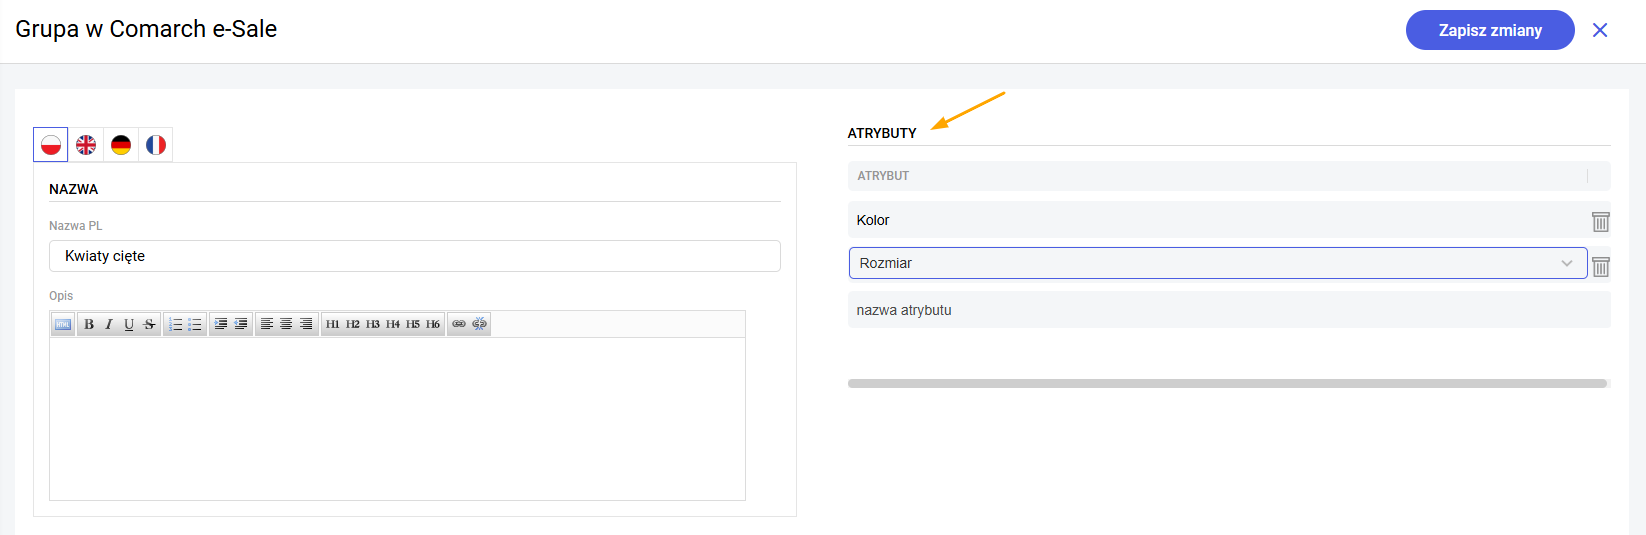The height and width of the screenshot is (535, 1646).
Task: Delete the Rozmiar attribute row
Action: coord(1601,266)
